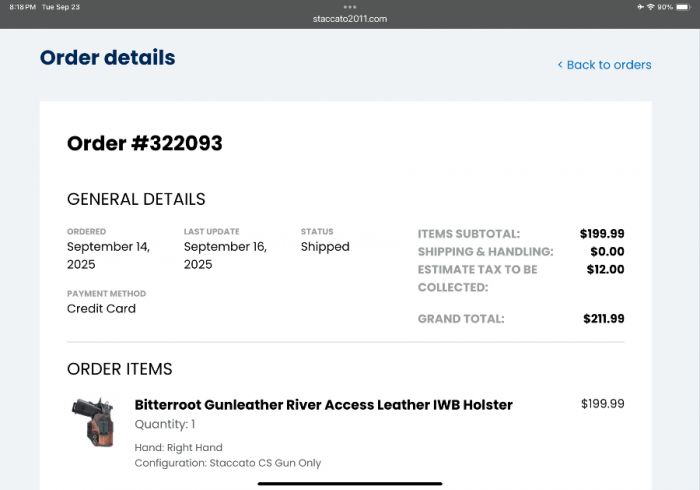Tap the Wi-Fi icon in status bar
Image resolution: width=700 pixels, height=490 pixels.
pyautogui.click(x=650, y=7)
